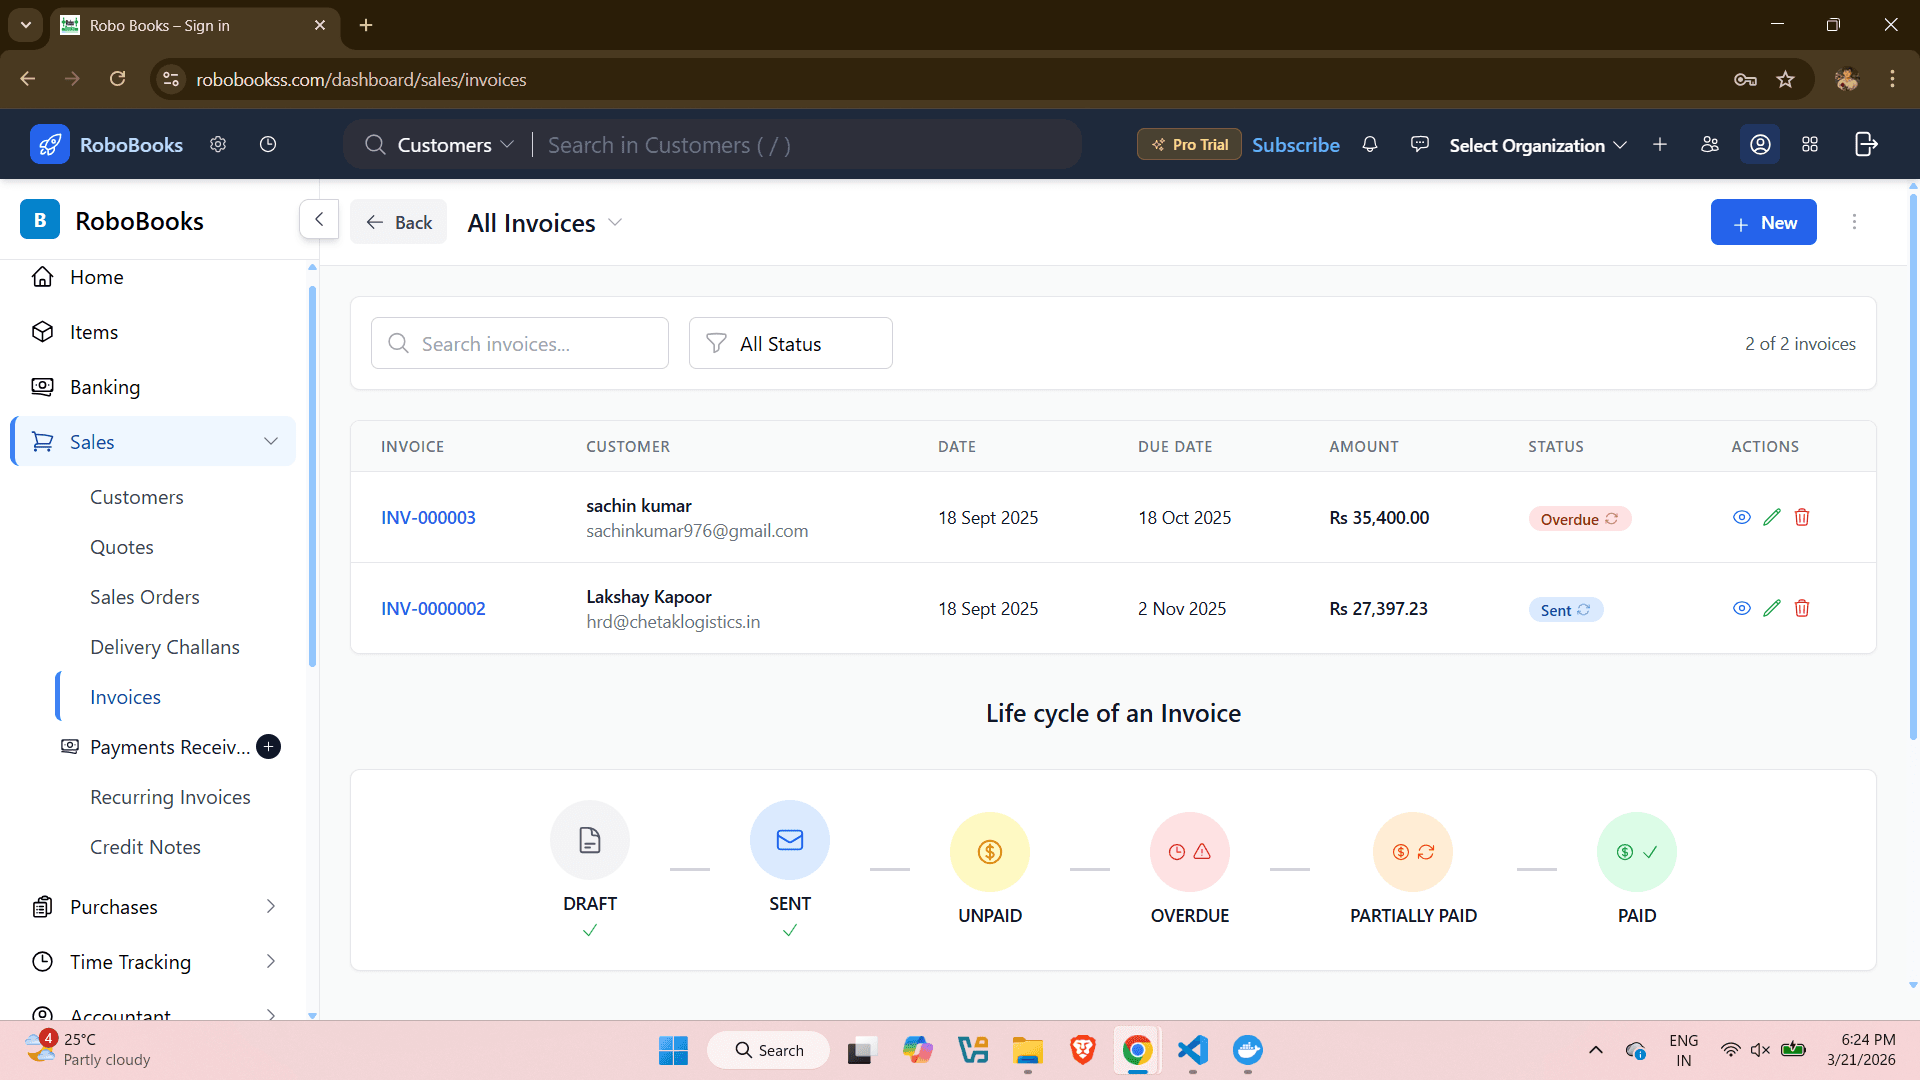This screenshot has width=1920, height=1080.
Task: Open notifications bell icon
Action: click(x=1370, y=144)
